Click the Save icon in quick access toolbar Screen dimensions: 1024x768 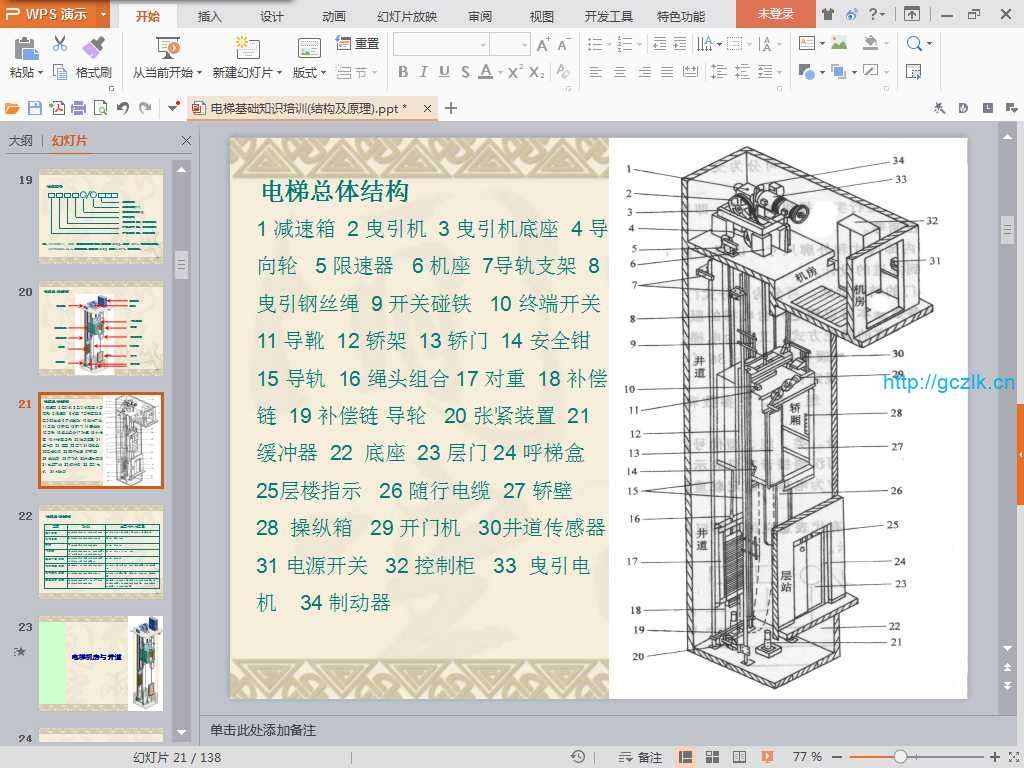[x=35, y=108]
